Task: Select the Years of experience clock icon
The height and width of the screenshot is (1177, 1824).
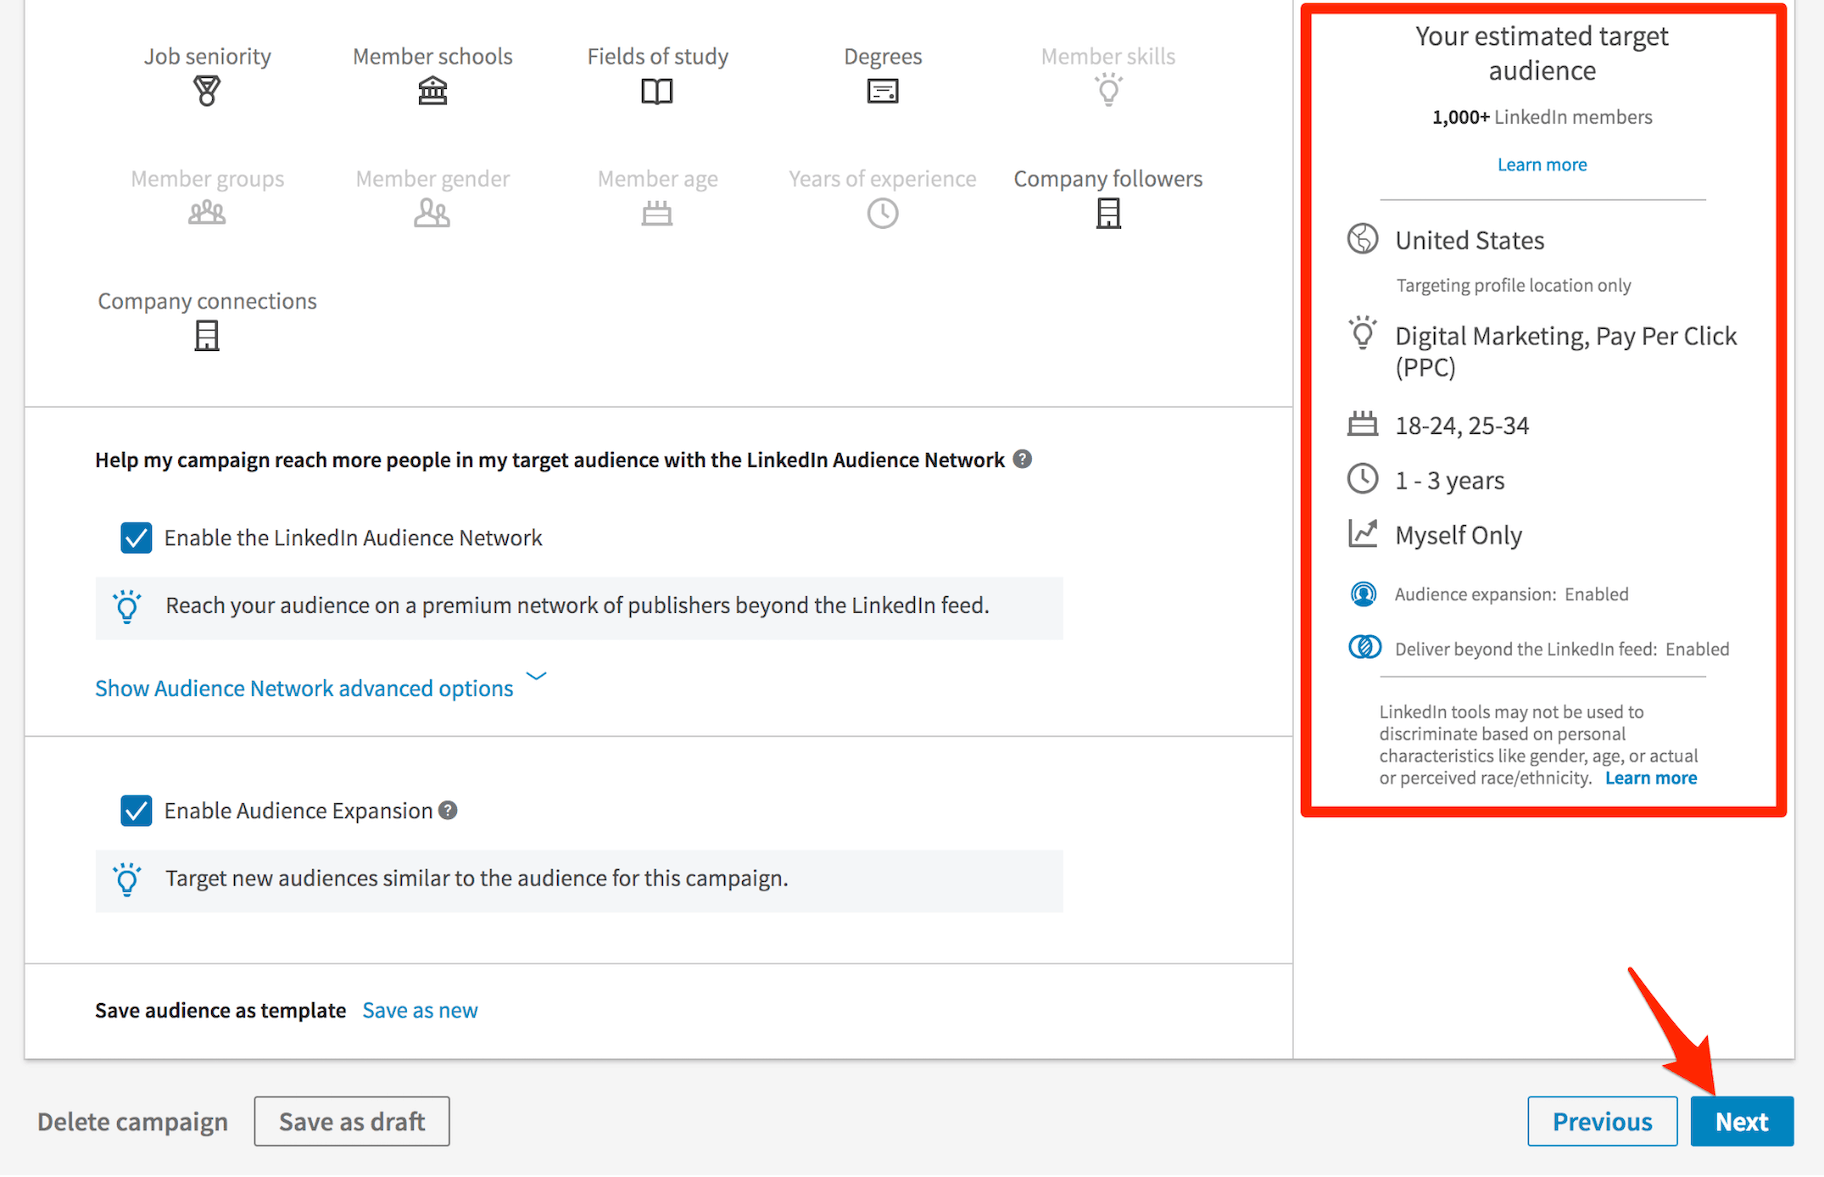Action: [x=882, y=213]
